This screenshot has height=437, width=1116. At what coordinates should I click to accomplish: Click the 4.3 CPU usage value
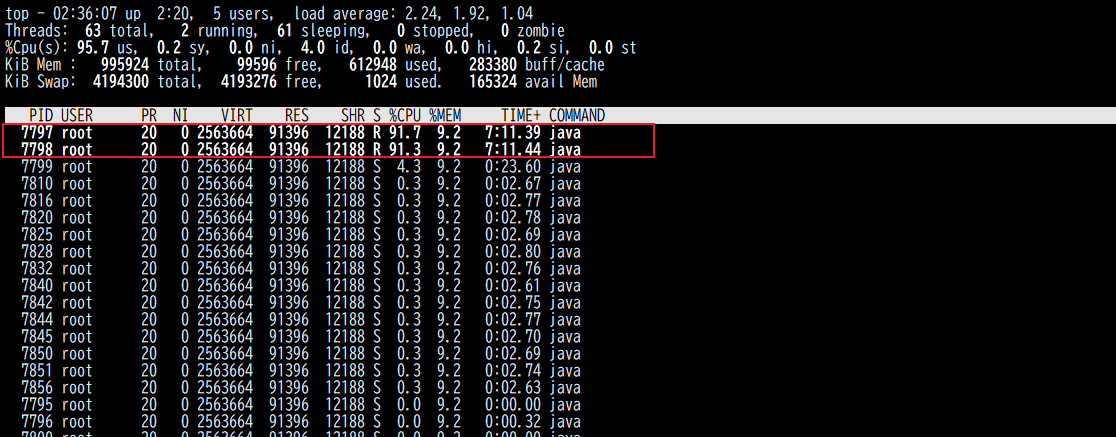[410, 167]
